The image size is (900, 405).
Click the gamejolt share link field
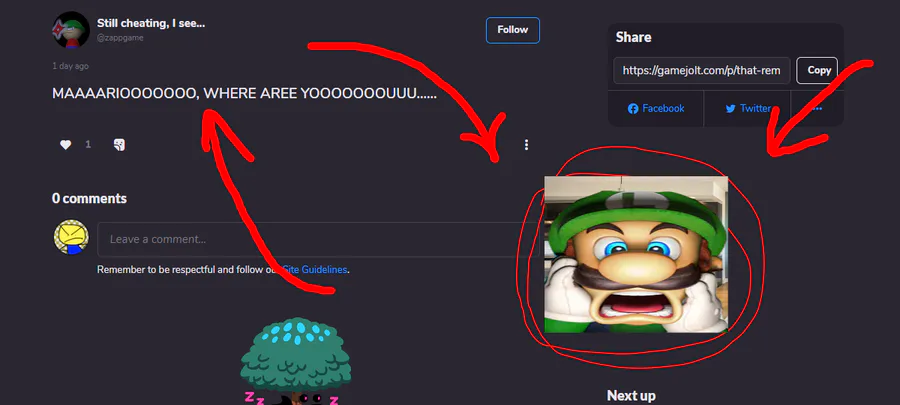[x=701, y=70]
